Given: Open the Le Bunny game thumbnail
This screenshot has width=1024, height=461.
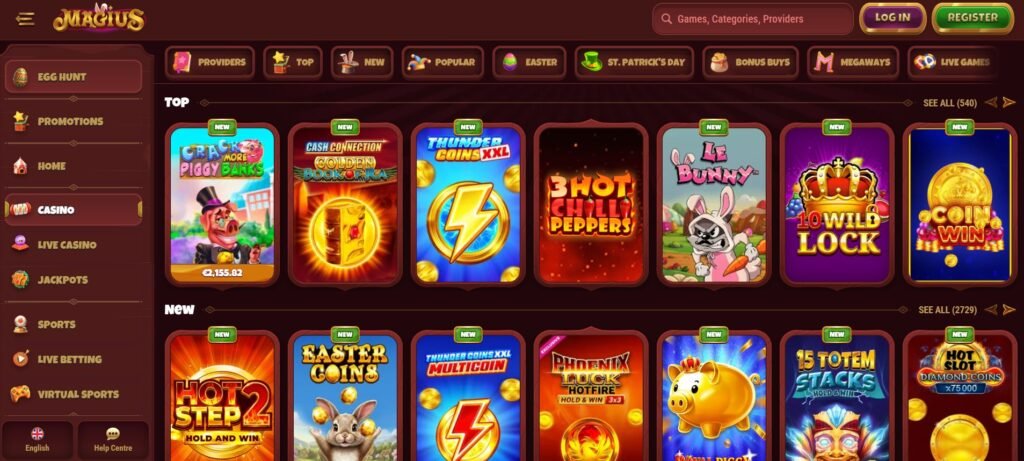Looking at the screenshot, I should [x=714, y=204].
